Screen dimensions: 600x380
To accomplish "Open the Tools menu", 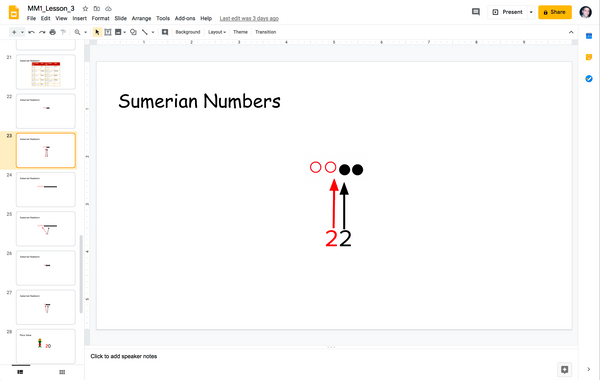I will [163, 18].
